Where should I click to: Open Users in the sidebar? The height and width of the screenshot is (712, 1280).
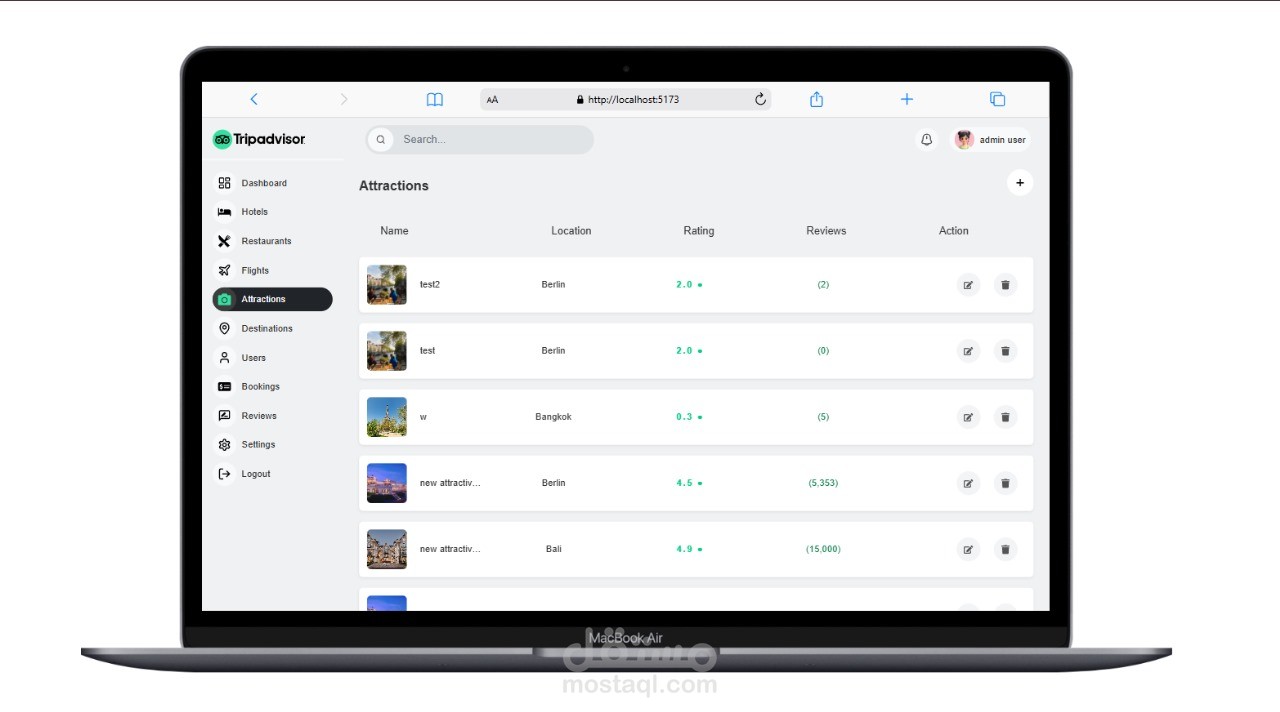point(272,357)
